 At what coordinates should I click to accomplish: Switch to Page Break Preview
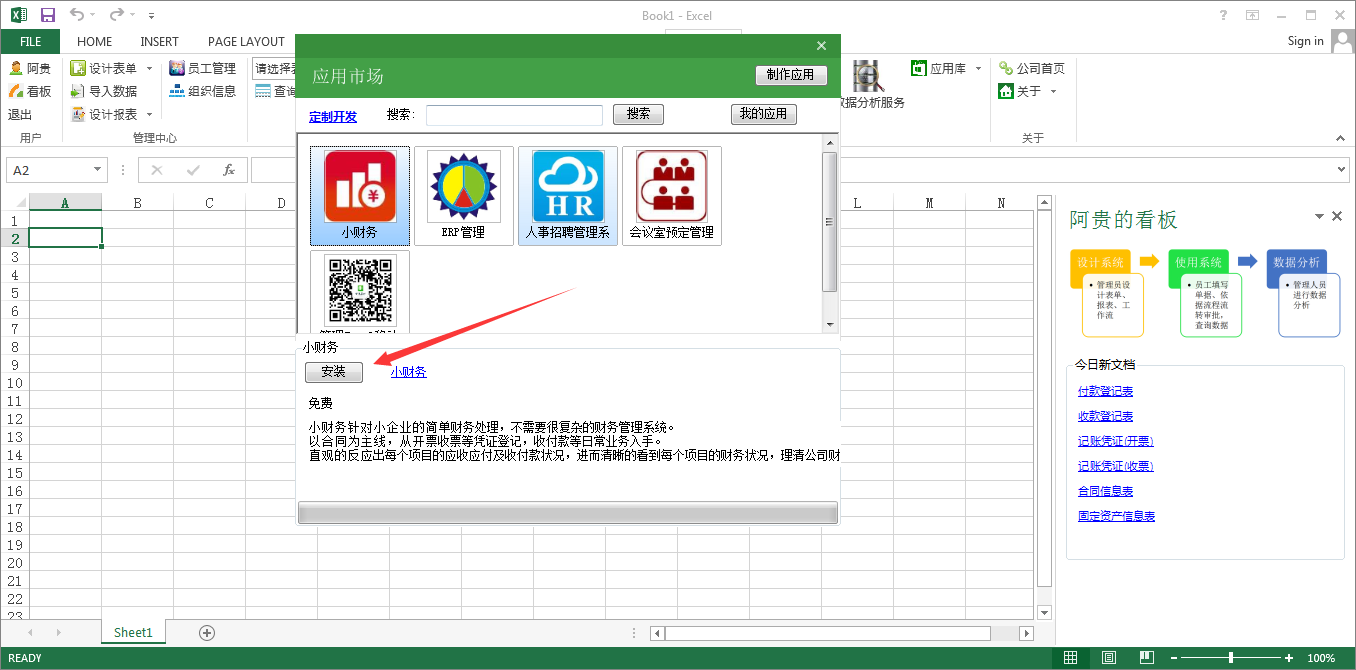coord(1146,658)
